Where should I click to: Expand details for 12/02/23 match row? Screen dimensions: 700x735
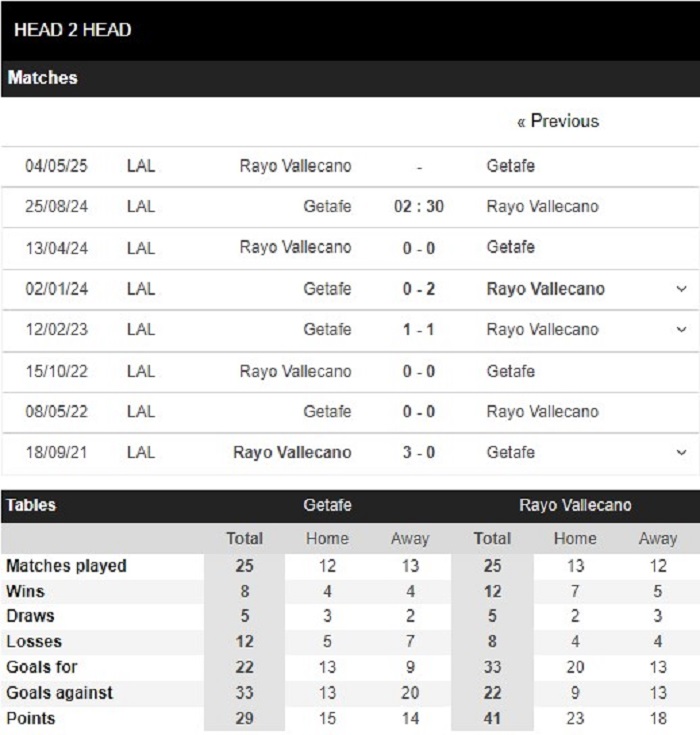pos(681,330)
